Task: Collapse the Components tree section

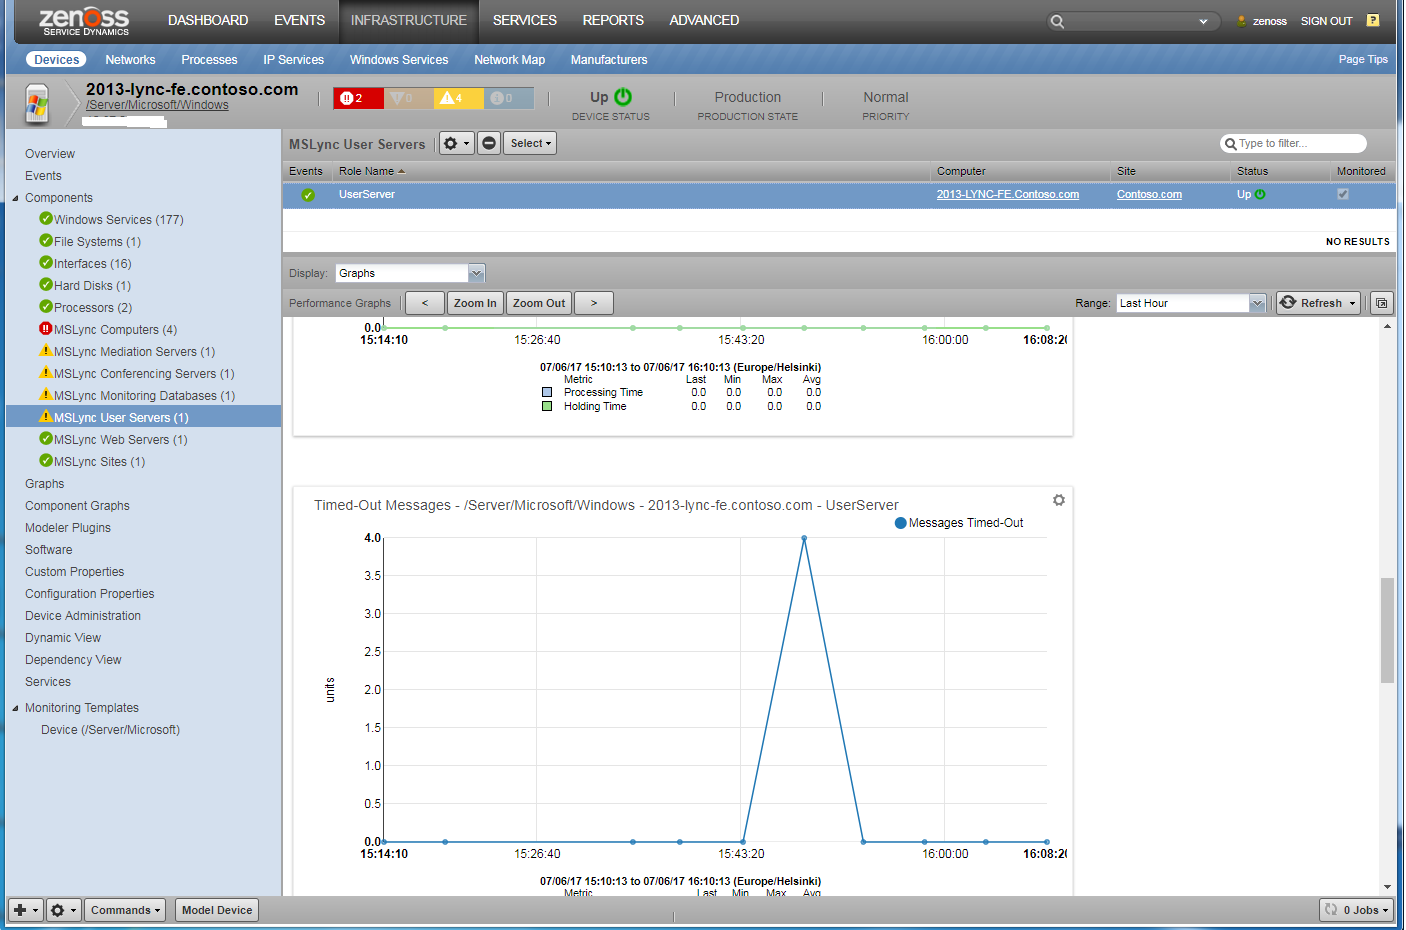Action: point(15,198)
